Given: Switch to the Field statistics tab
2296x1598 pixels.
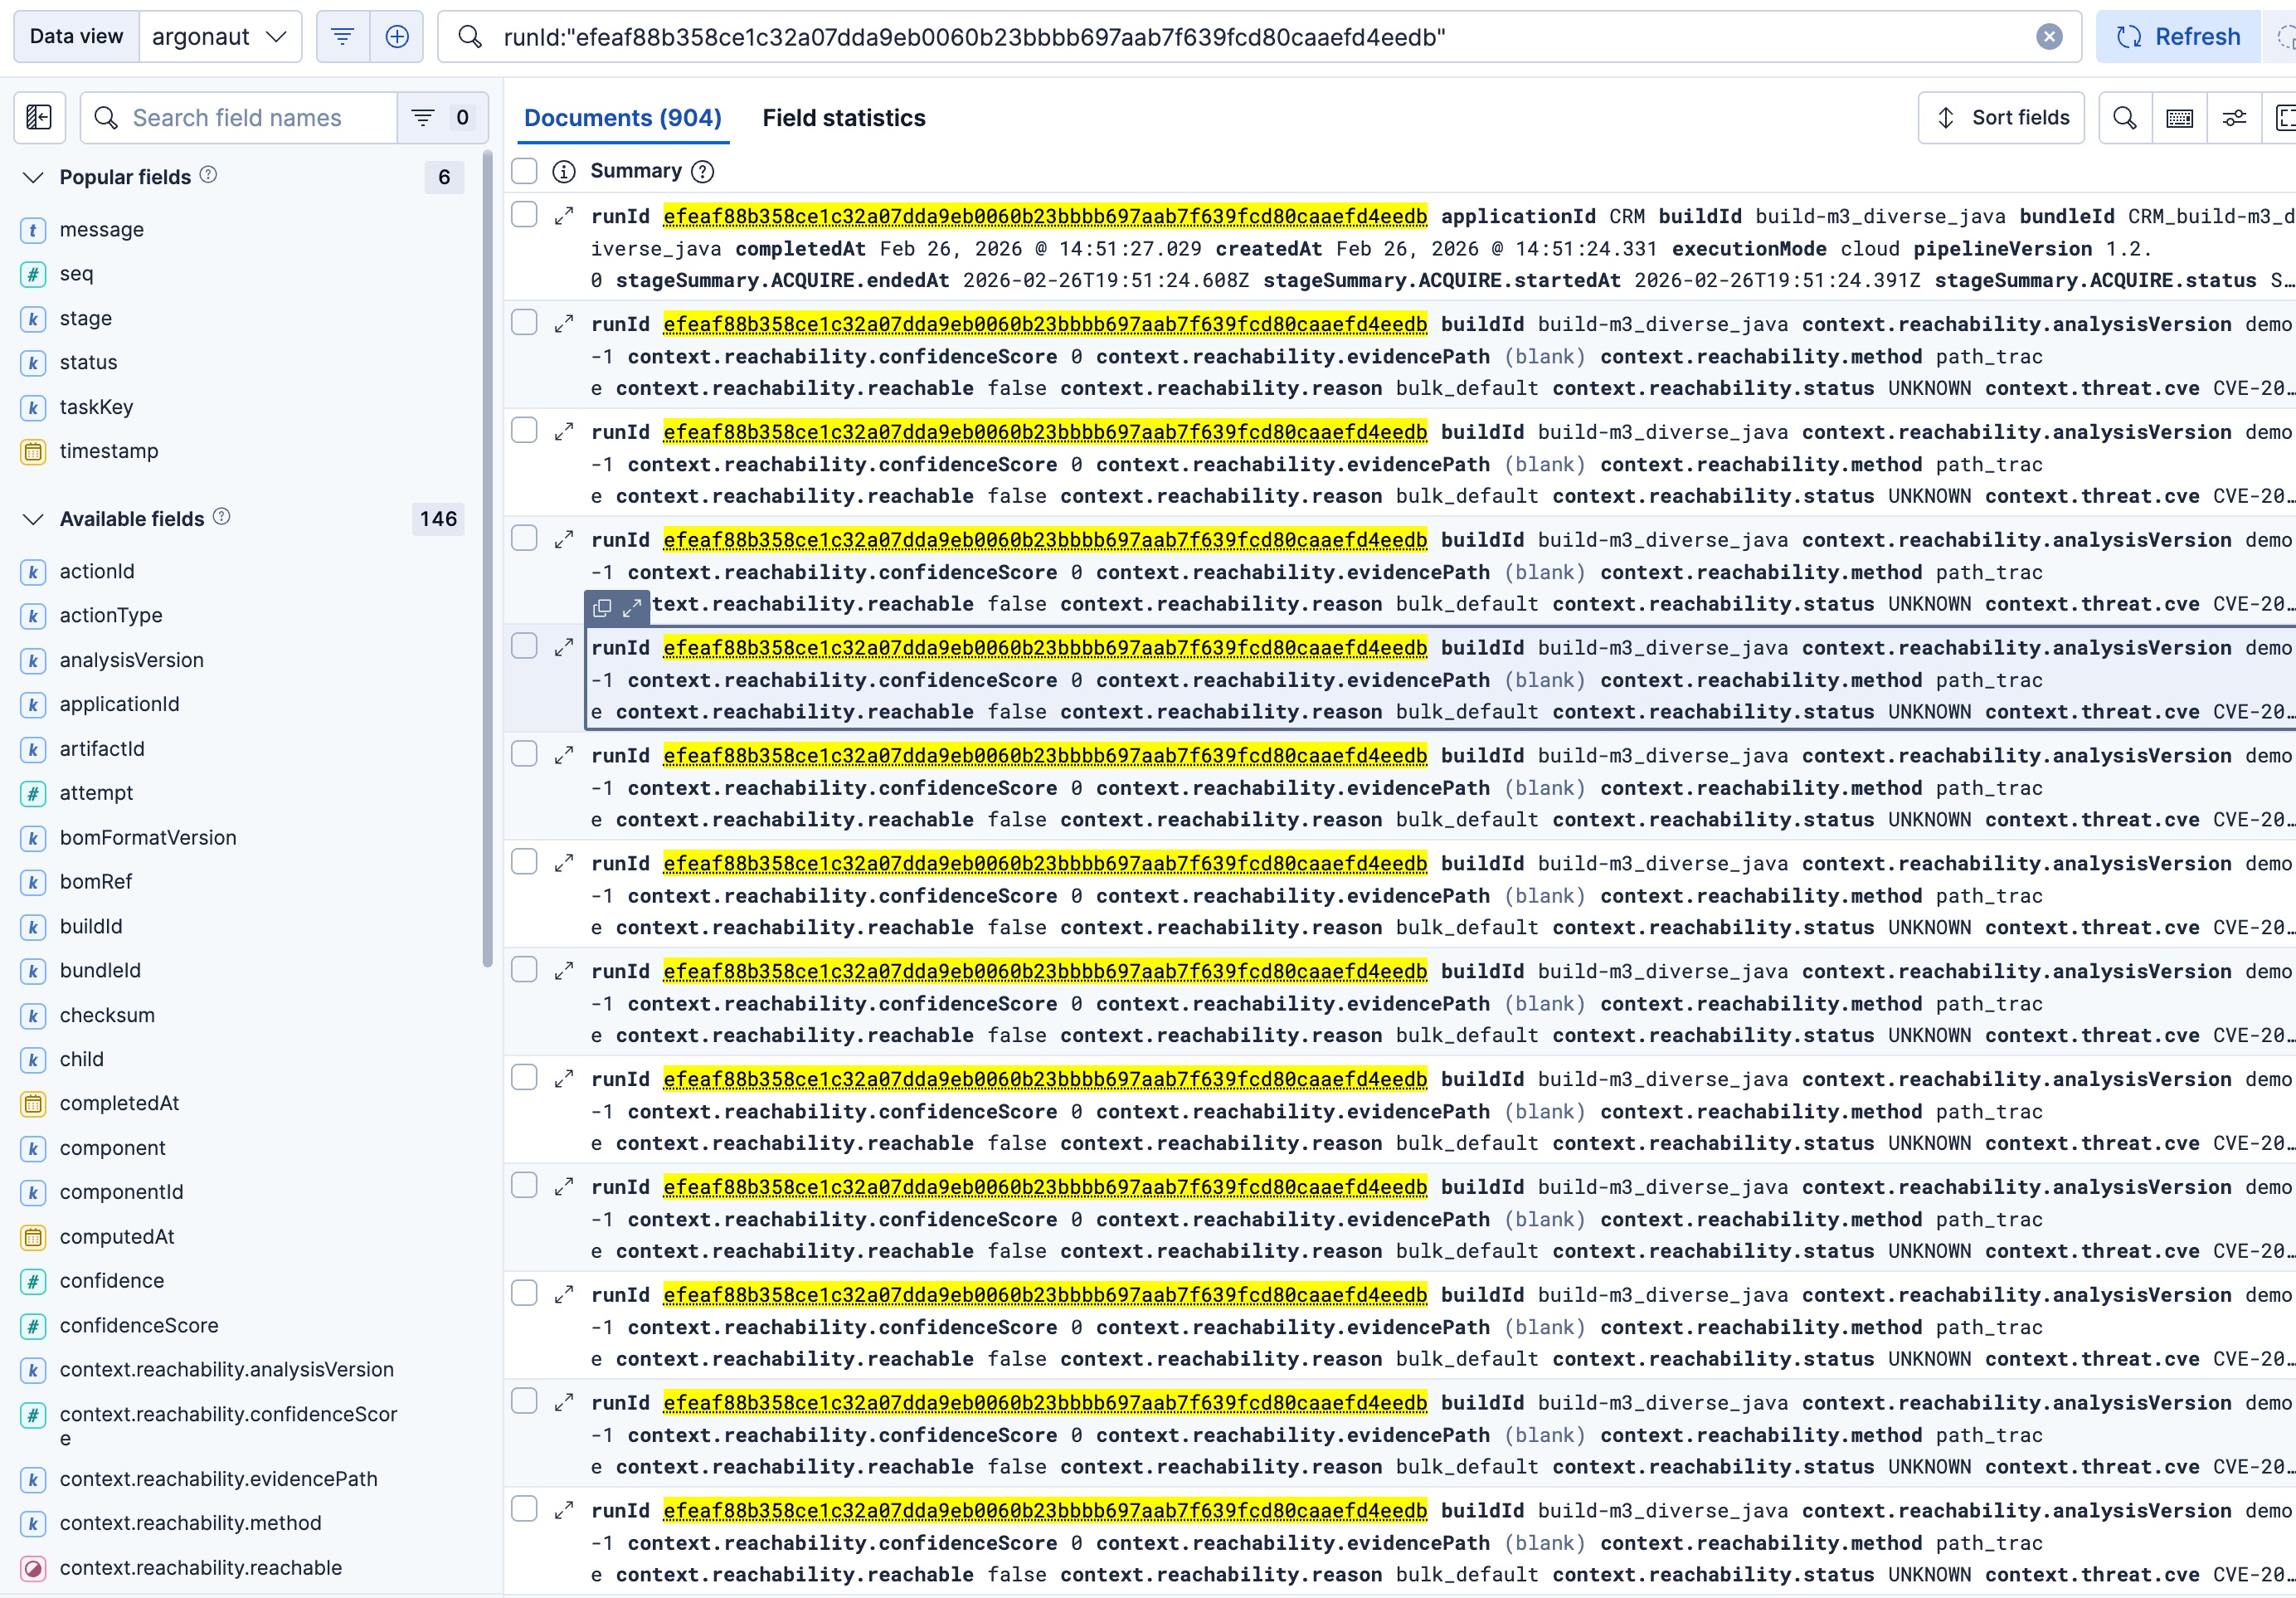Looking at the screenshot, I should tap(843, 118).
